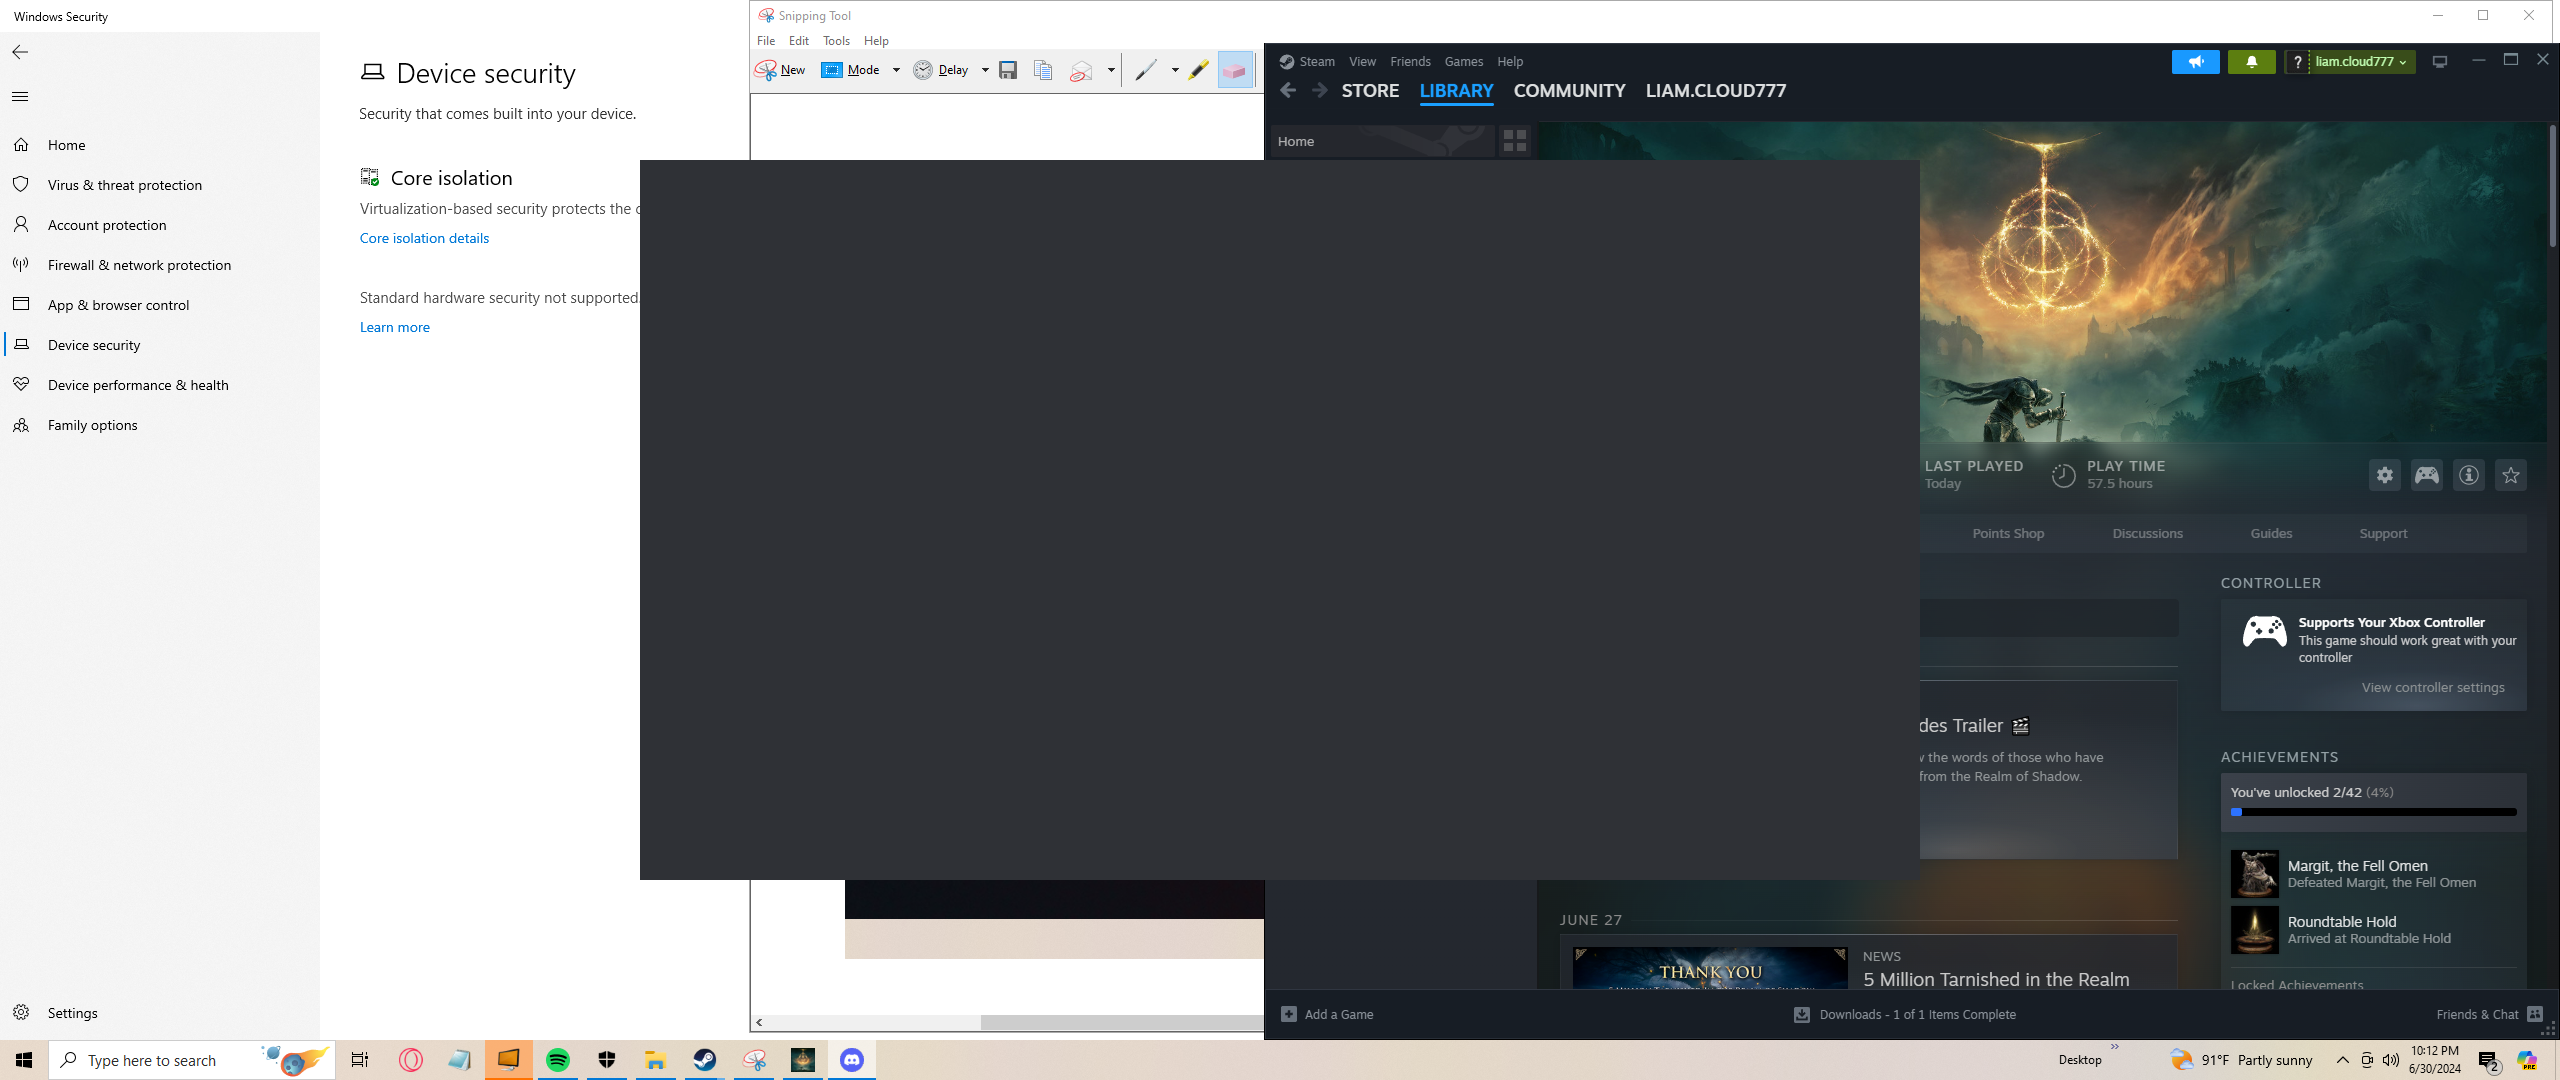Viewport: 2560px width, 1080px height.
Task: Open Discord from the taskbar
Action: click(x=852, y=1060)
